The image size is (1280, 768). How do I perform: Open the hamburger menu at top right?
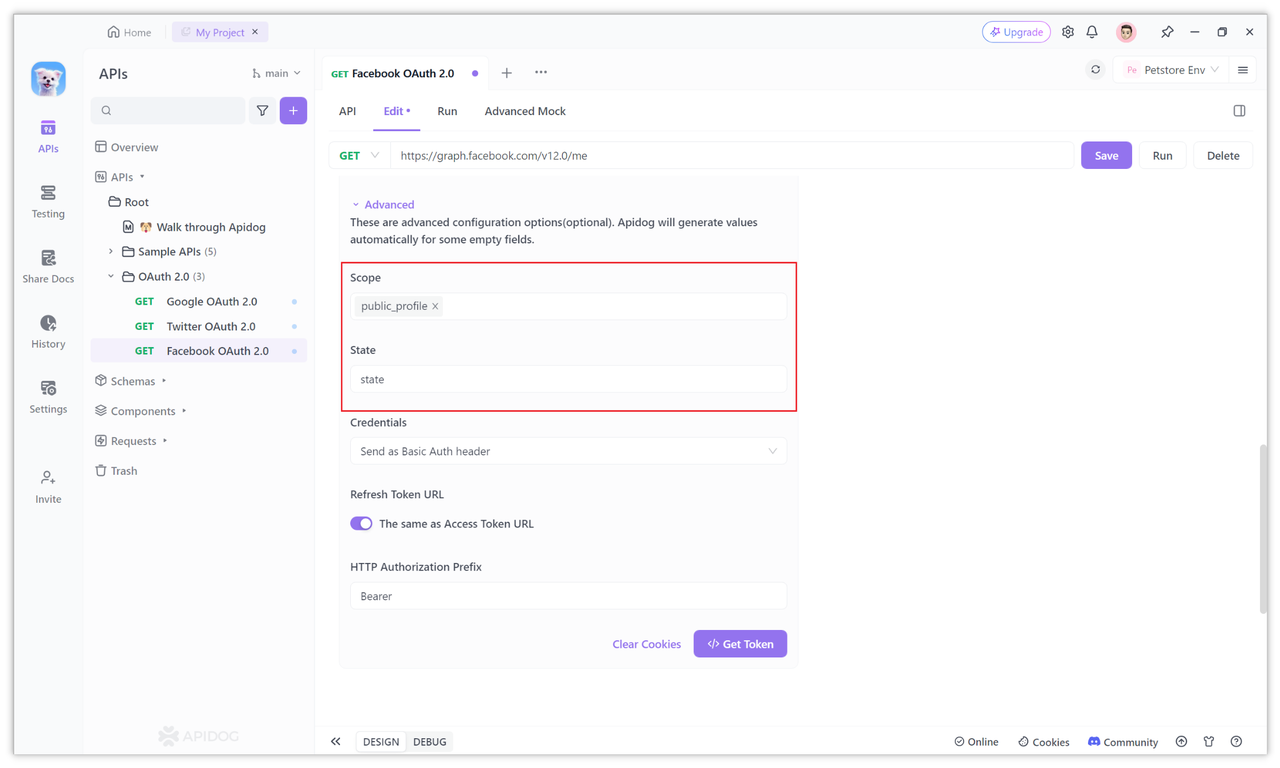[1243, 70]
